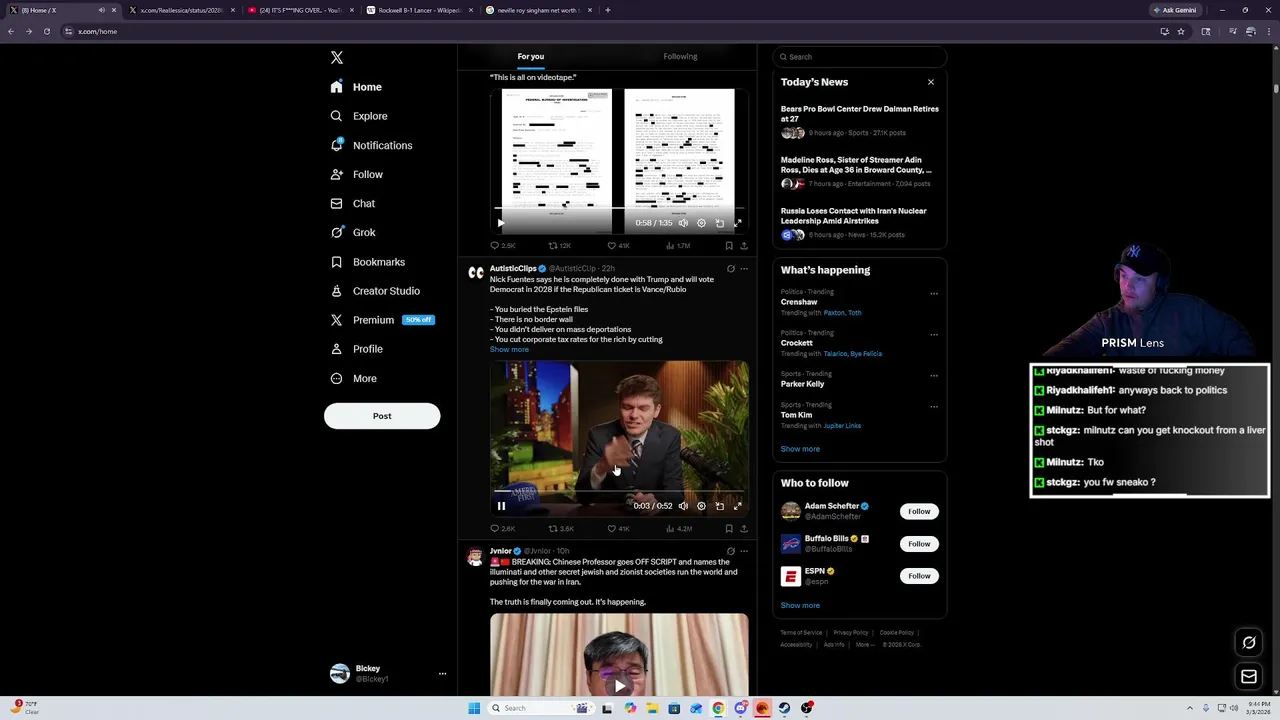Open settings gear on Nick Fuentes video
Viewport: 1280px width, 720px height.
pyautogui.click(x=701, y=506)
